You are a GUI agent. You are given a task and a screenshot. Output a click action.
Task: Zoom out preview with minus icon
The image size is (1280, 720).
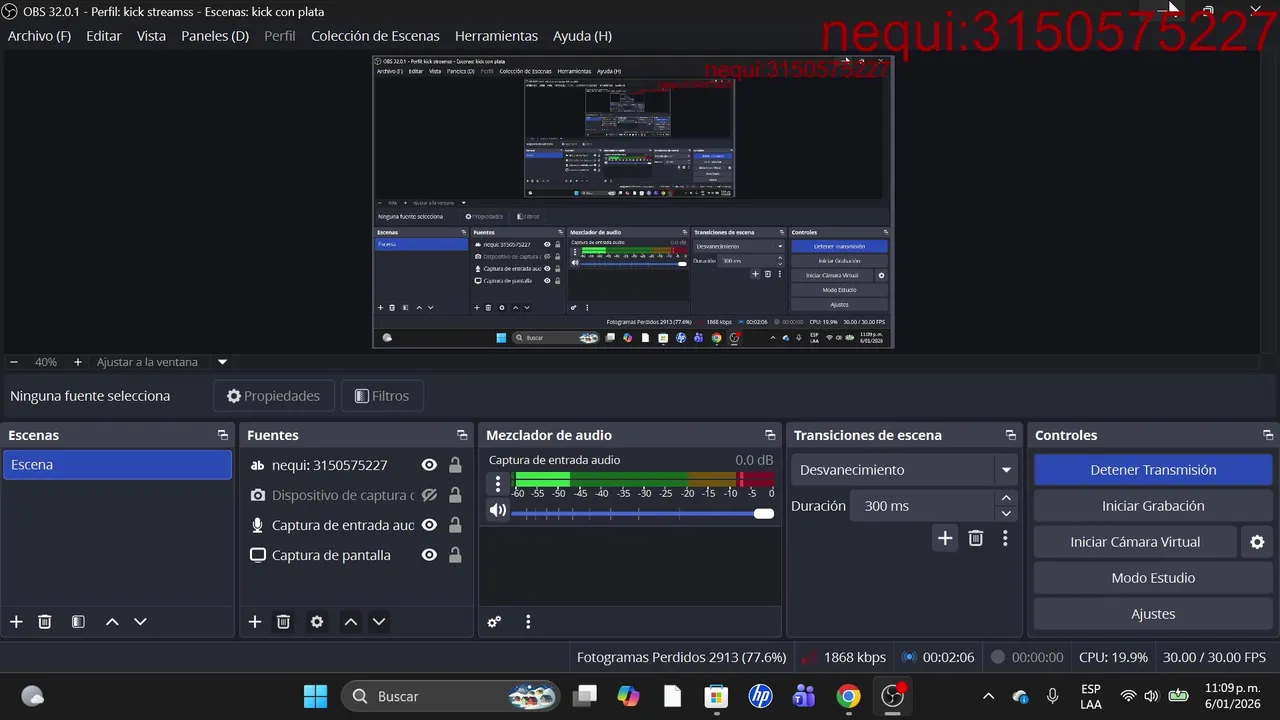(14, 362)
